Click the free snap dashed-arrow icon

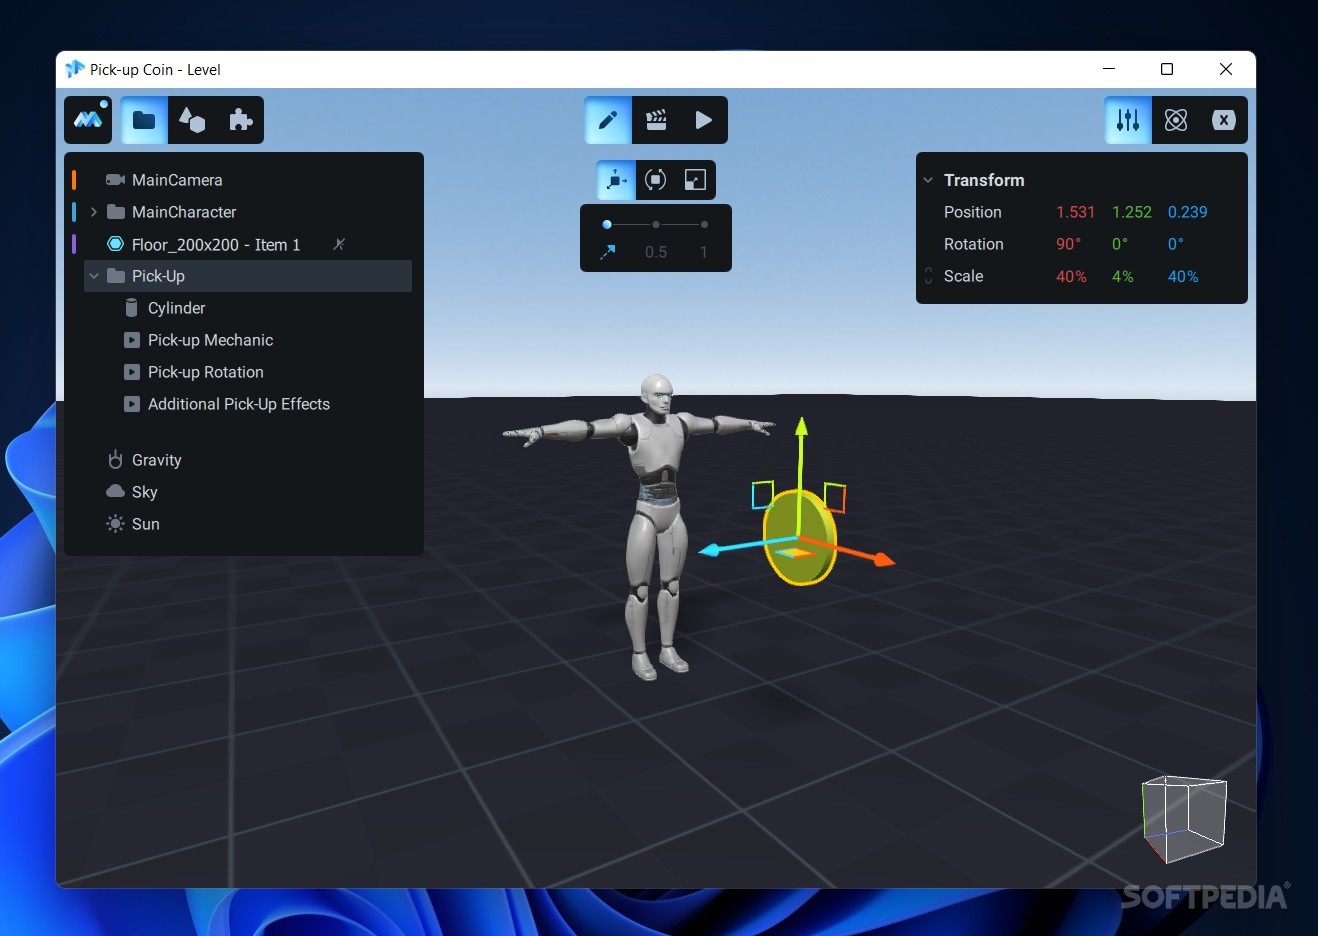(x=607, y=252)
